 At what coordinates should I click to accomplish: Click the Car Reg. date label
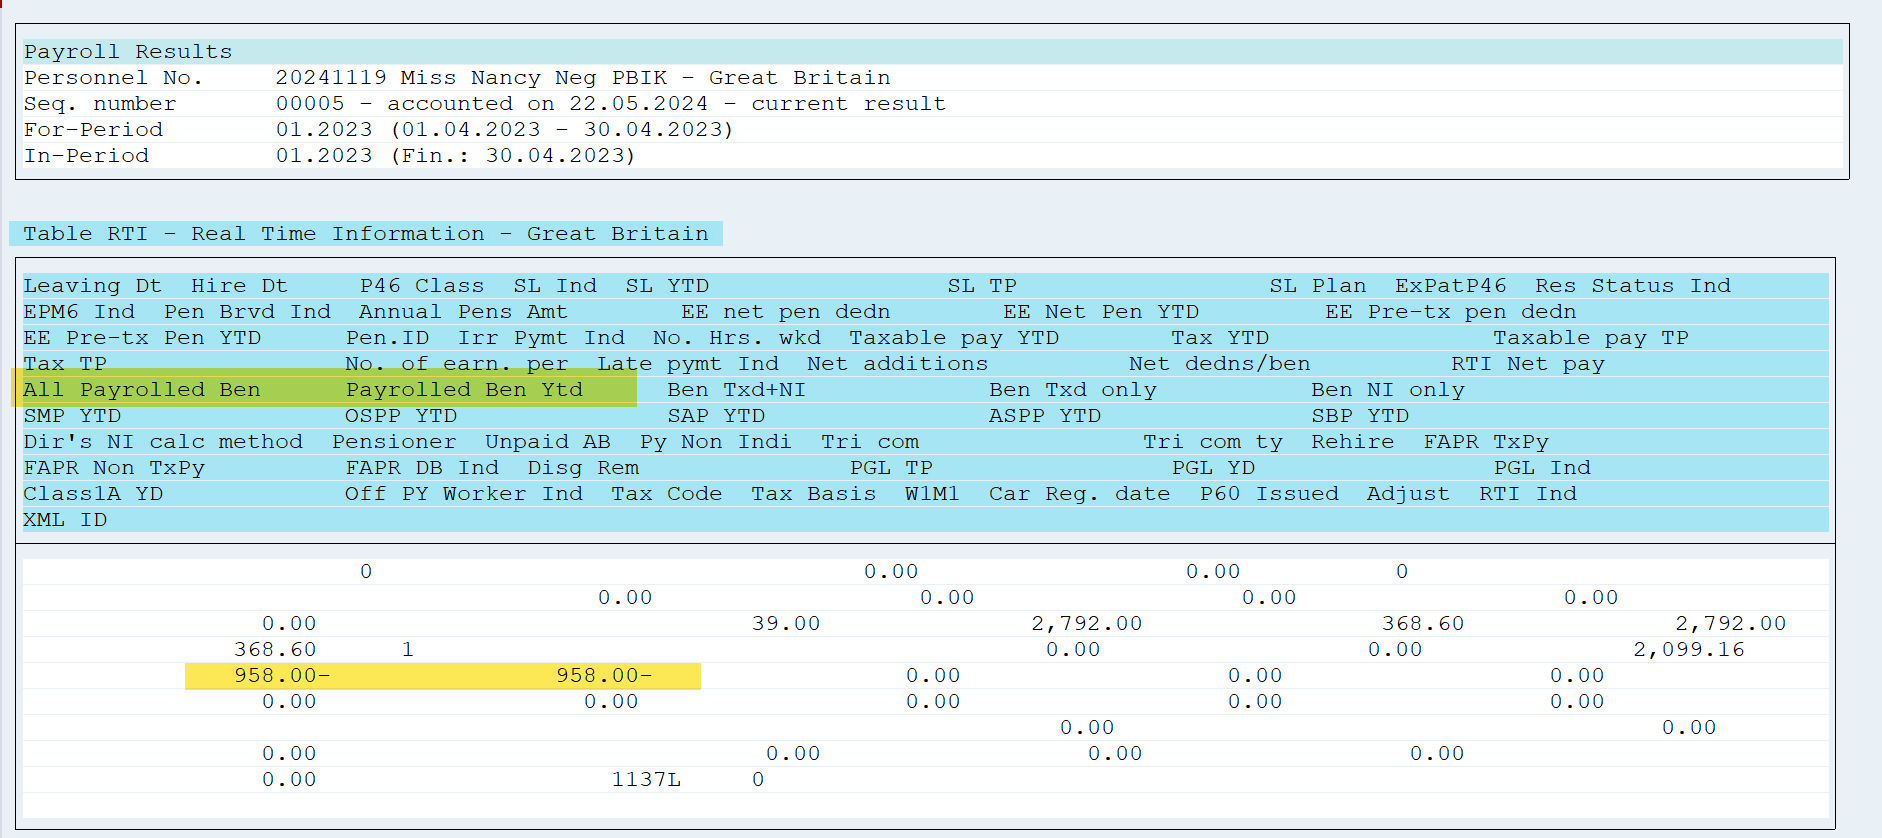coord(1080,494)
